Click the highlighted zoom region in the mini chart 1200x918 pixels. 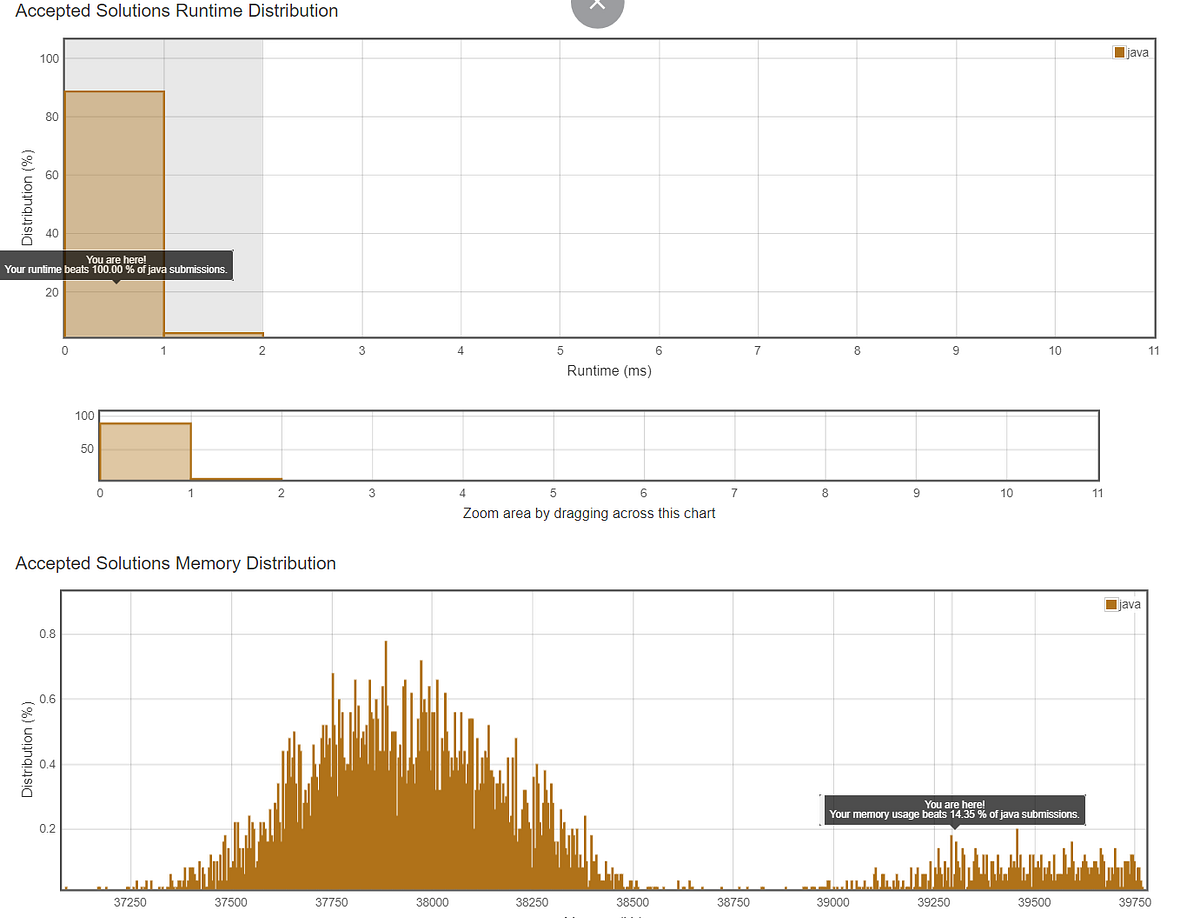(x=143, y=443)
